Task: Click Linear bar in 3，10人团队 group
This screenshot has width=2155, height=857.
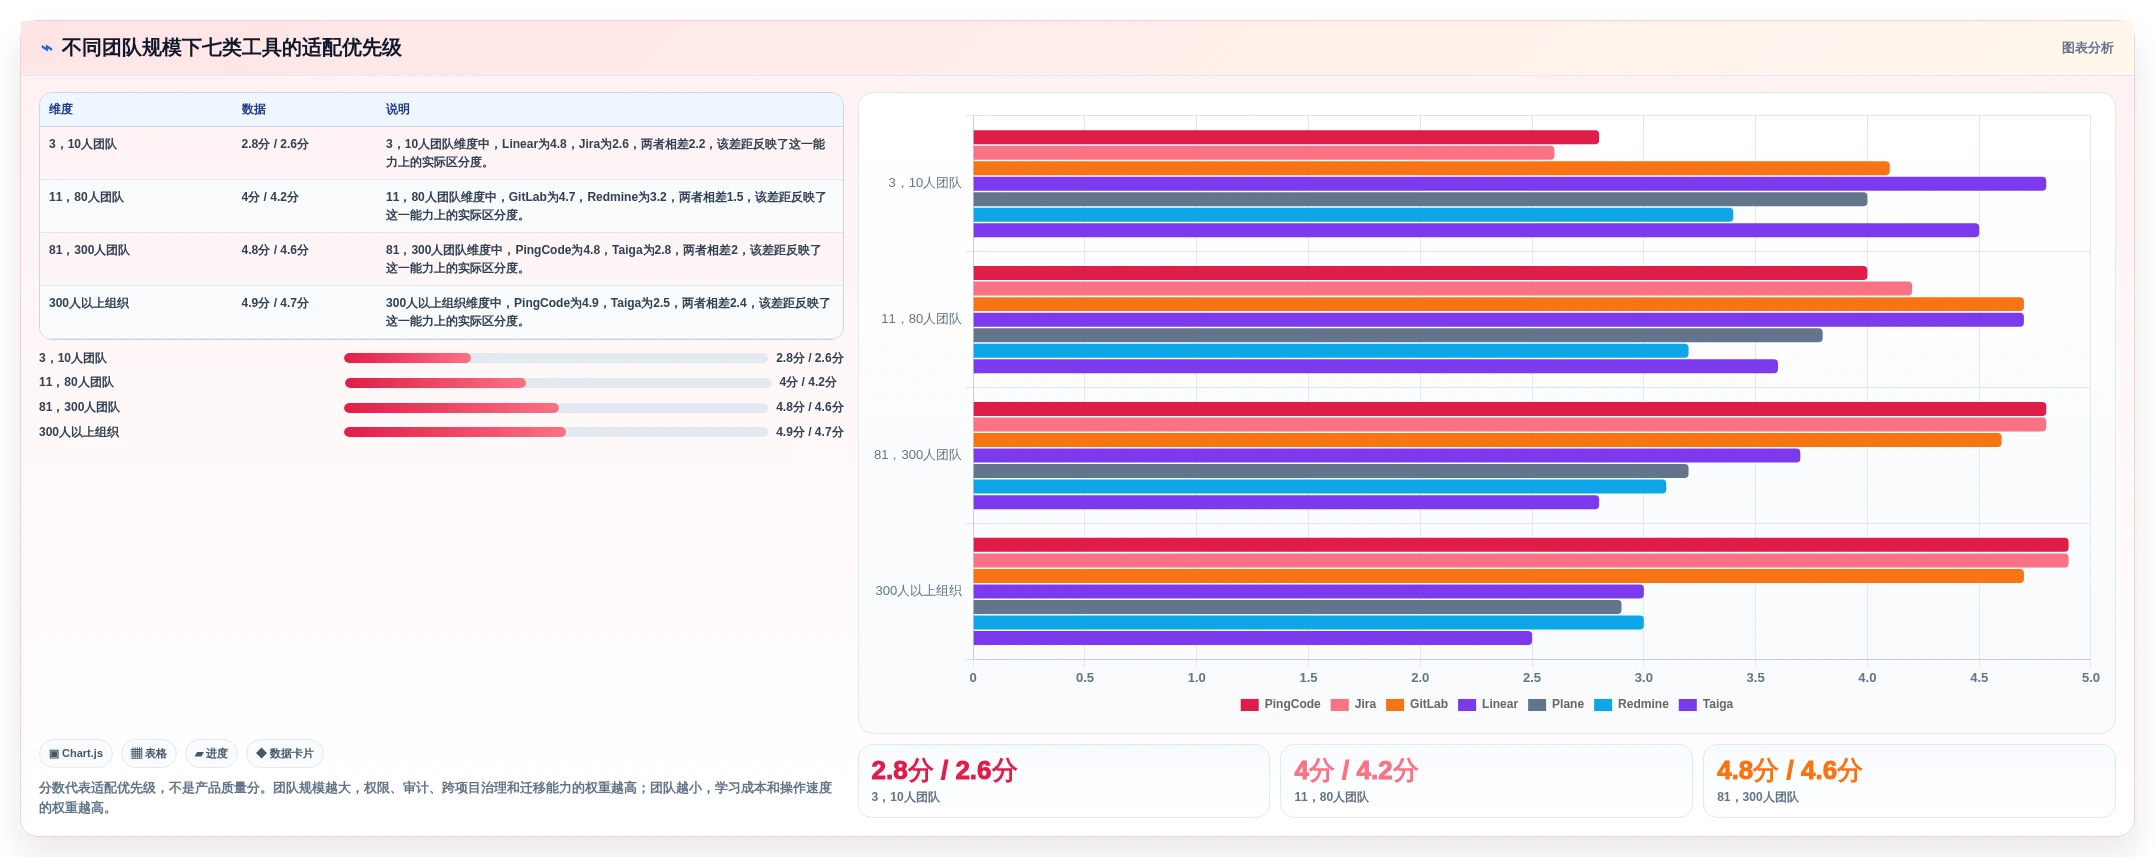Action: pos(1509,184)
